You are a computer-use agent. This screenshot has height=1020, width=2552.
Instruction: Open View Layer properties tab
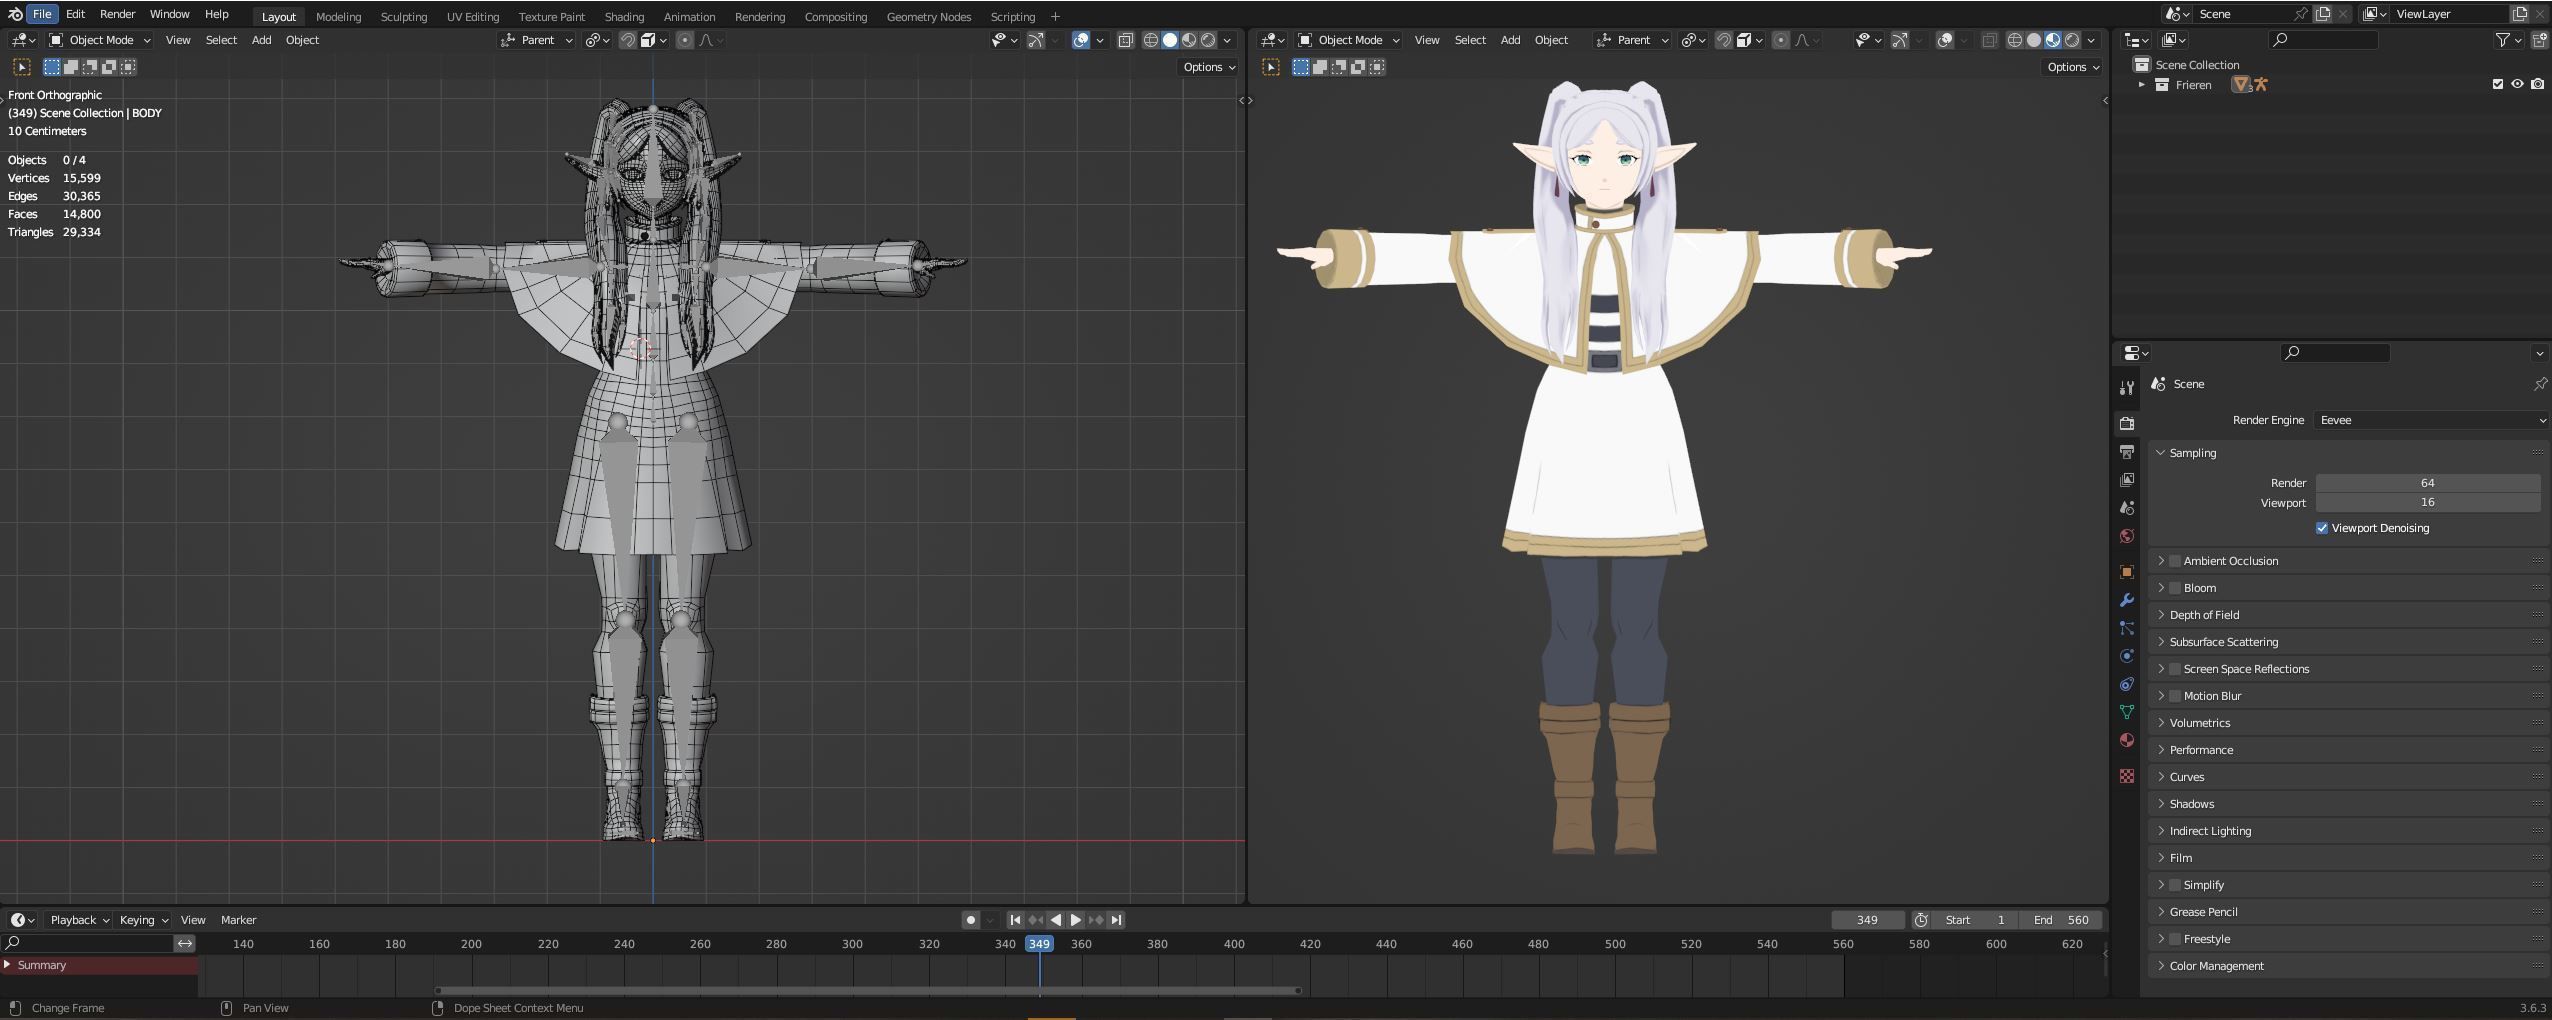2127,480
